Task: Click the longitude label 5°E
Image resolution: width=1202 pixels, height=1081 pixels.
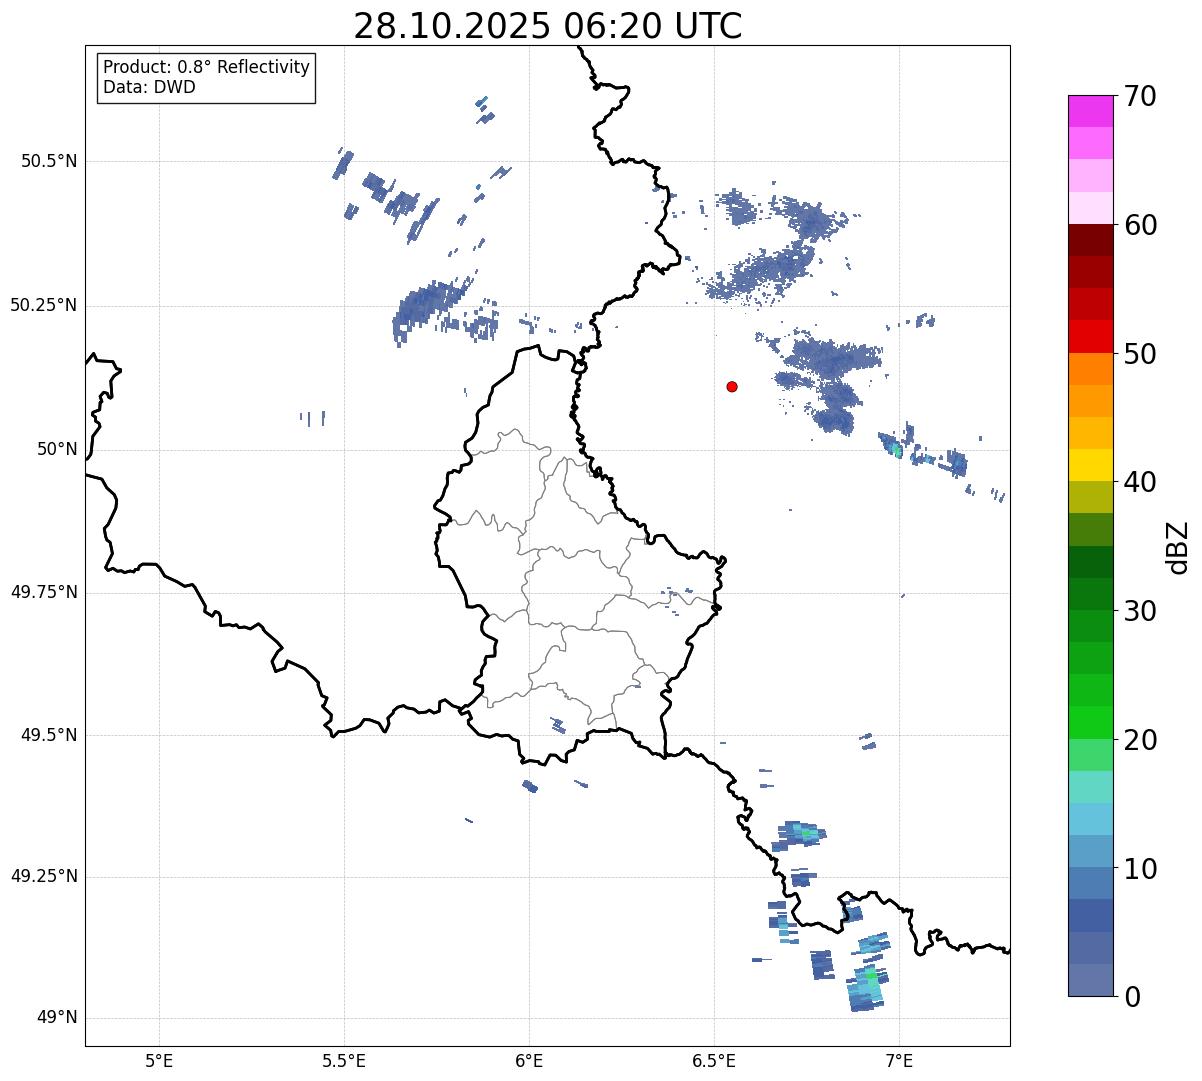Action: point(159,1060)
